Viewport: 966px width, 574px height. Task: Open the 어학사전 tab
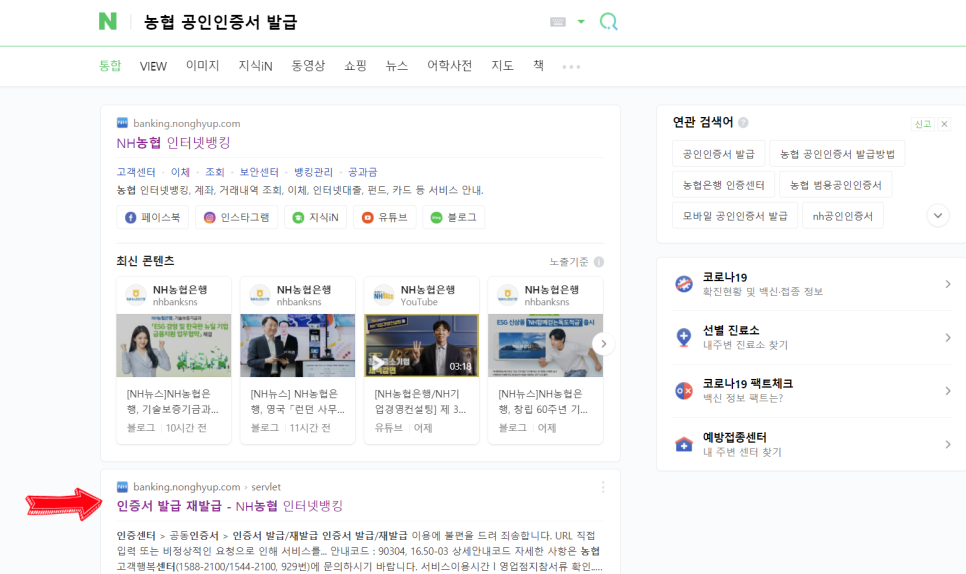(x=450, y=65)
